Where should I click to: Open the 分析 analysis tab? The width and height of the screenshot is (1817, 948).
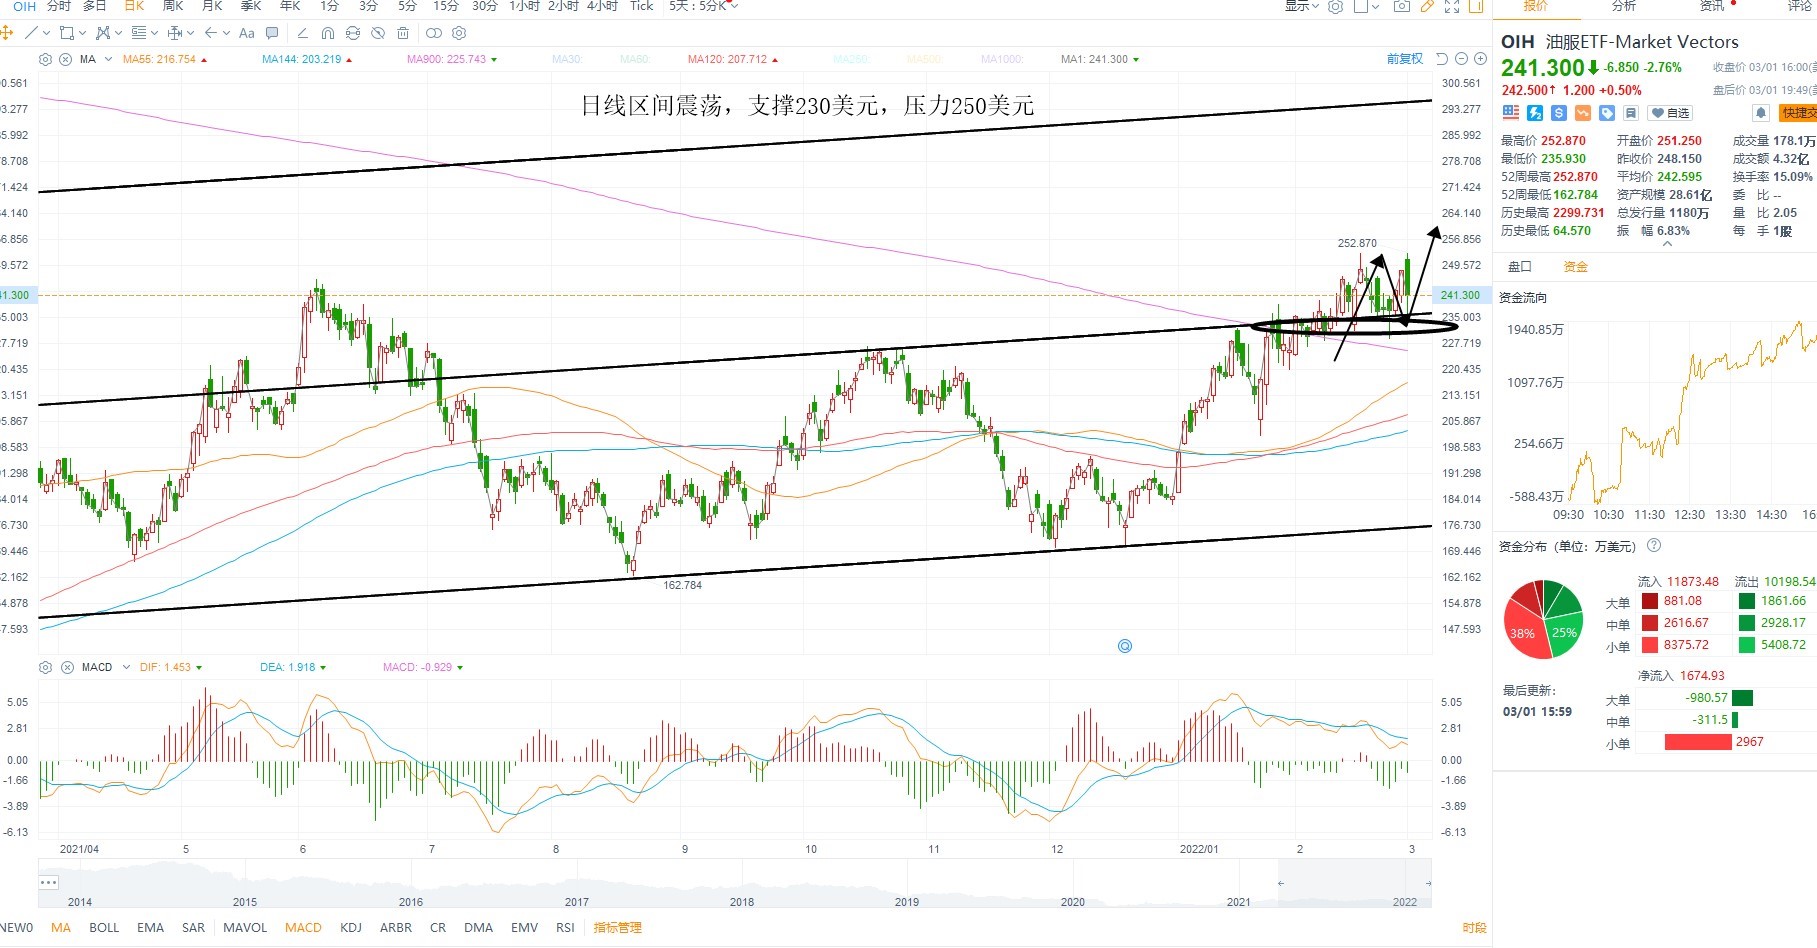click(x=1624, y=6)
